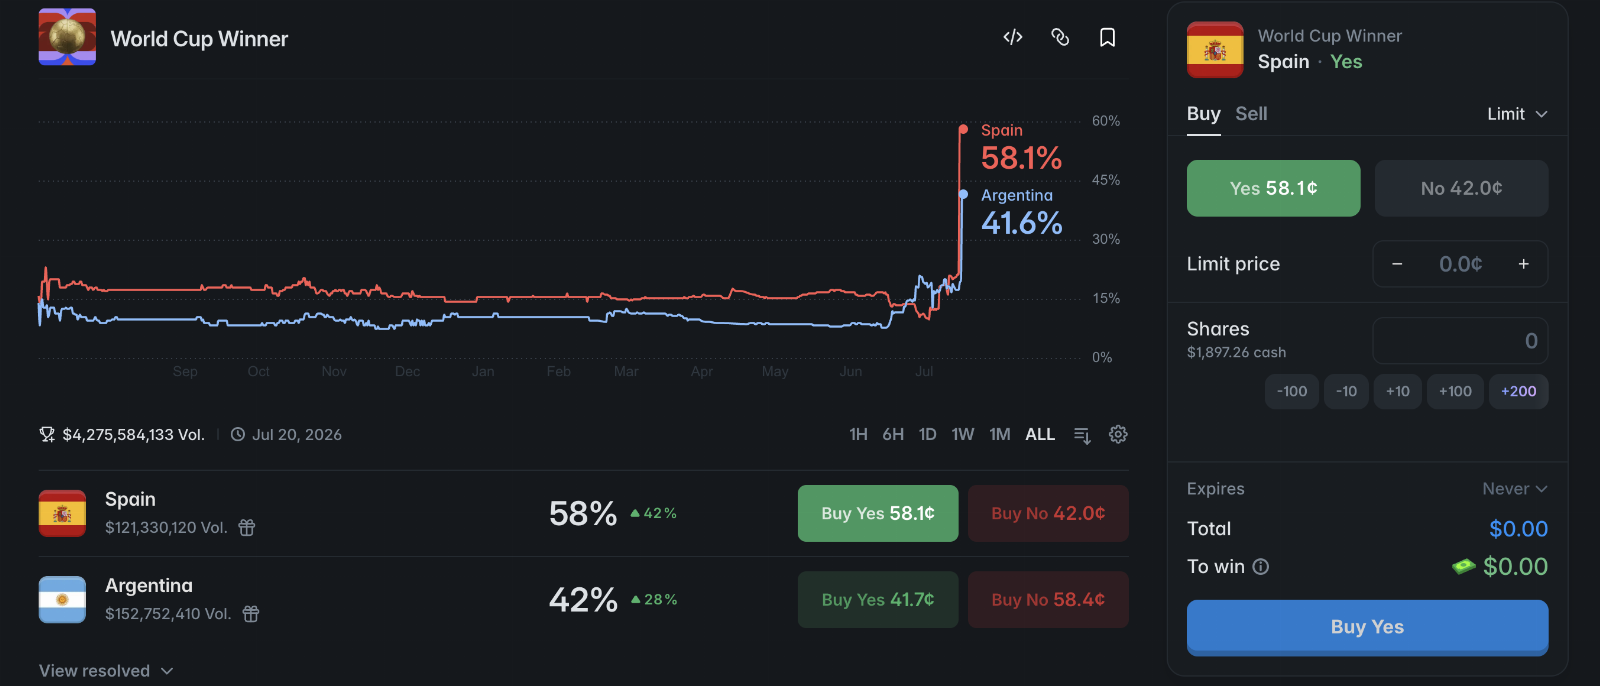
Task: Switch chart range to 1W
Action: point(963,434)
